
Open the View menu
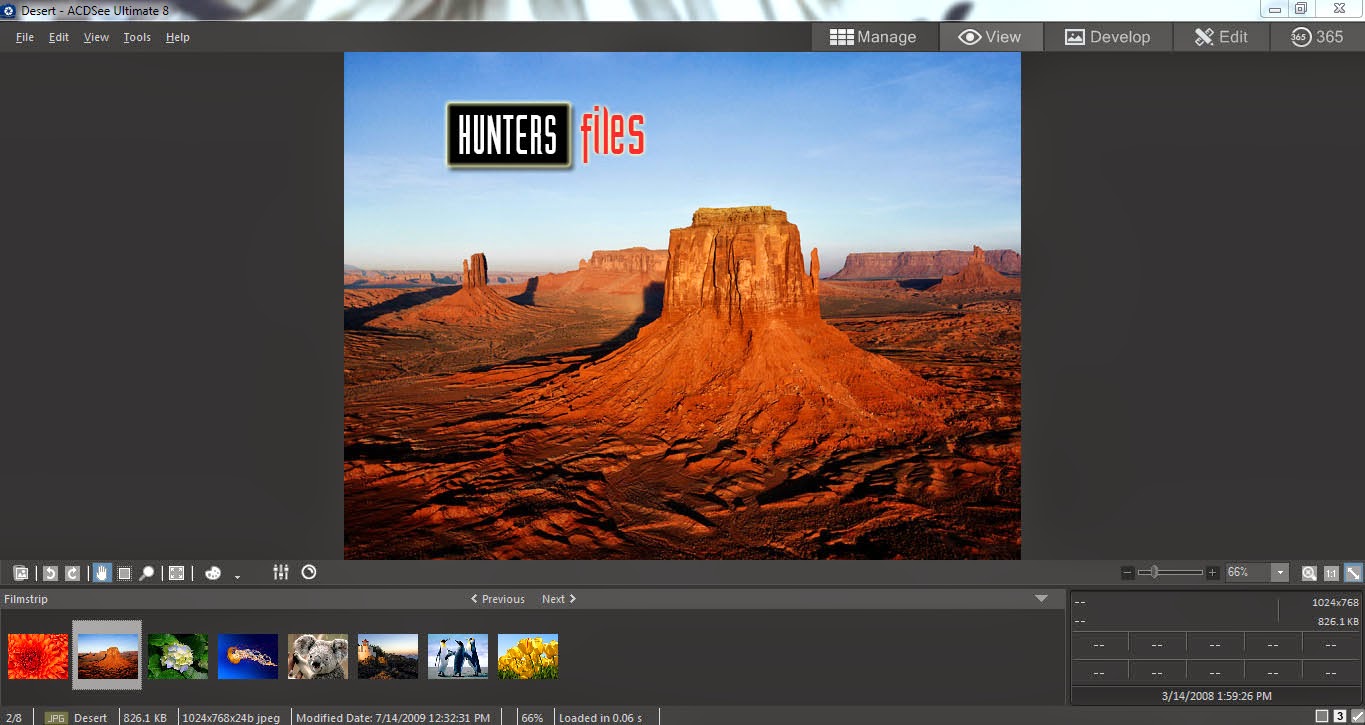(x=96, y=37)
